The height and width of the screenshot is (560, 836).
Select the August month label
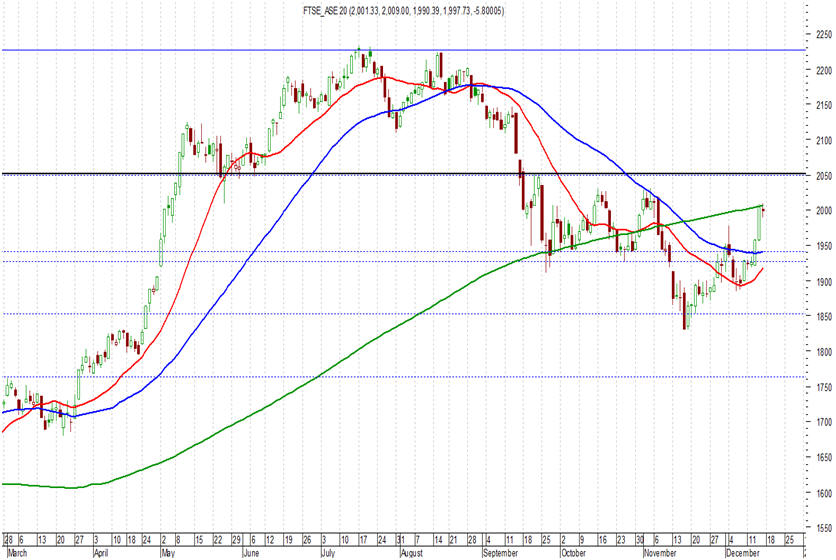click(412, 553)
